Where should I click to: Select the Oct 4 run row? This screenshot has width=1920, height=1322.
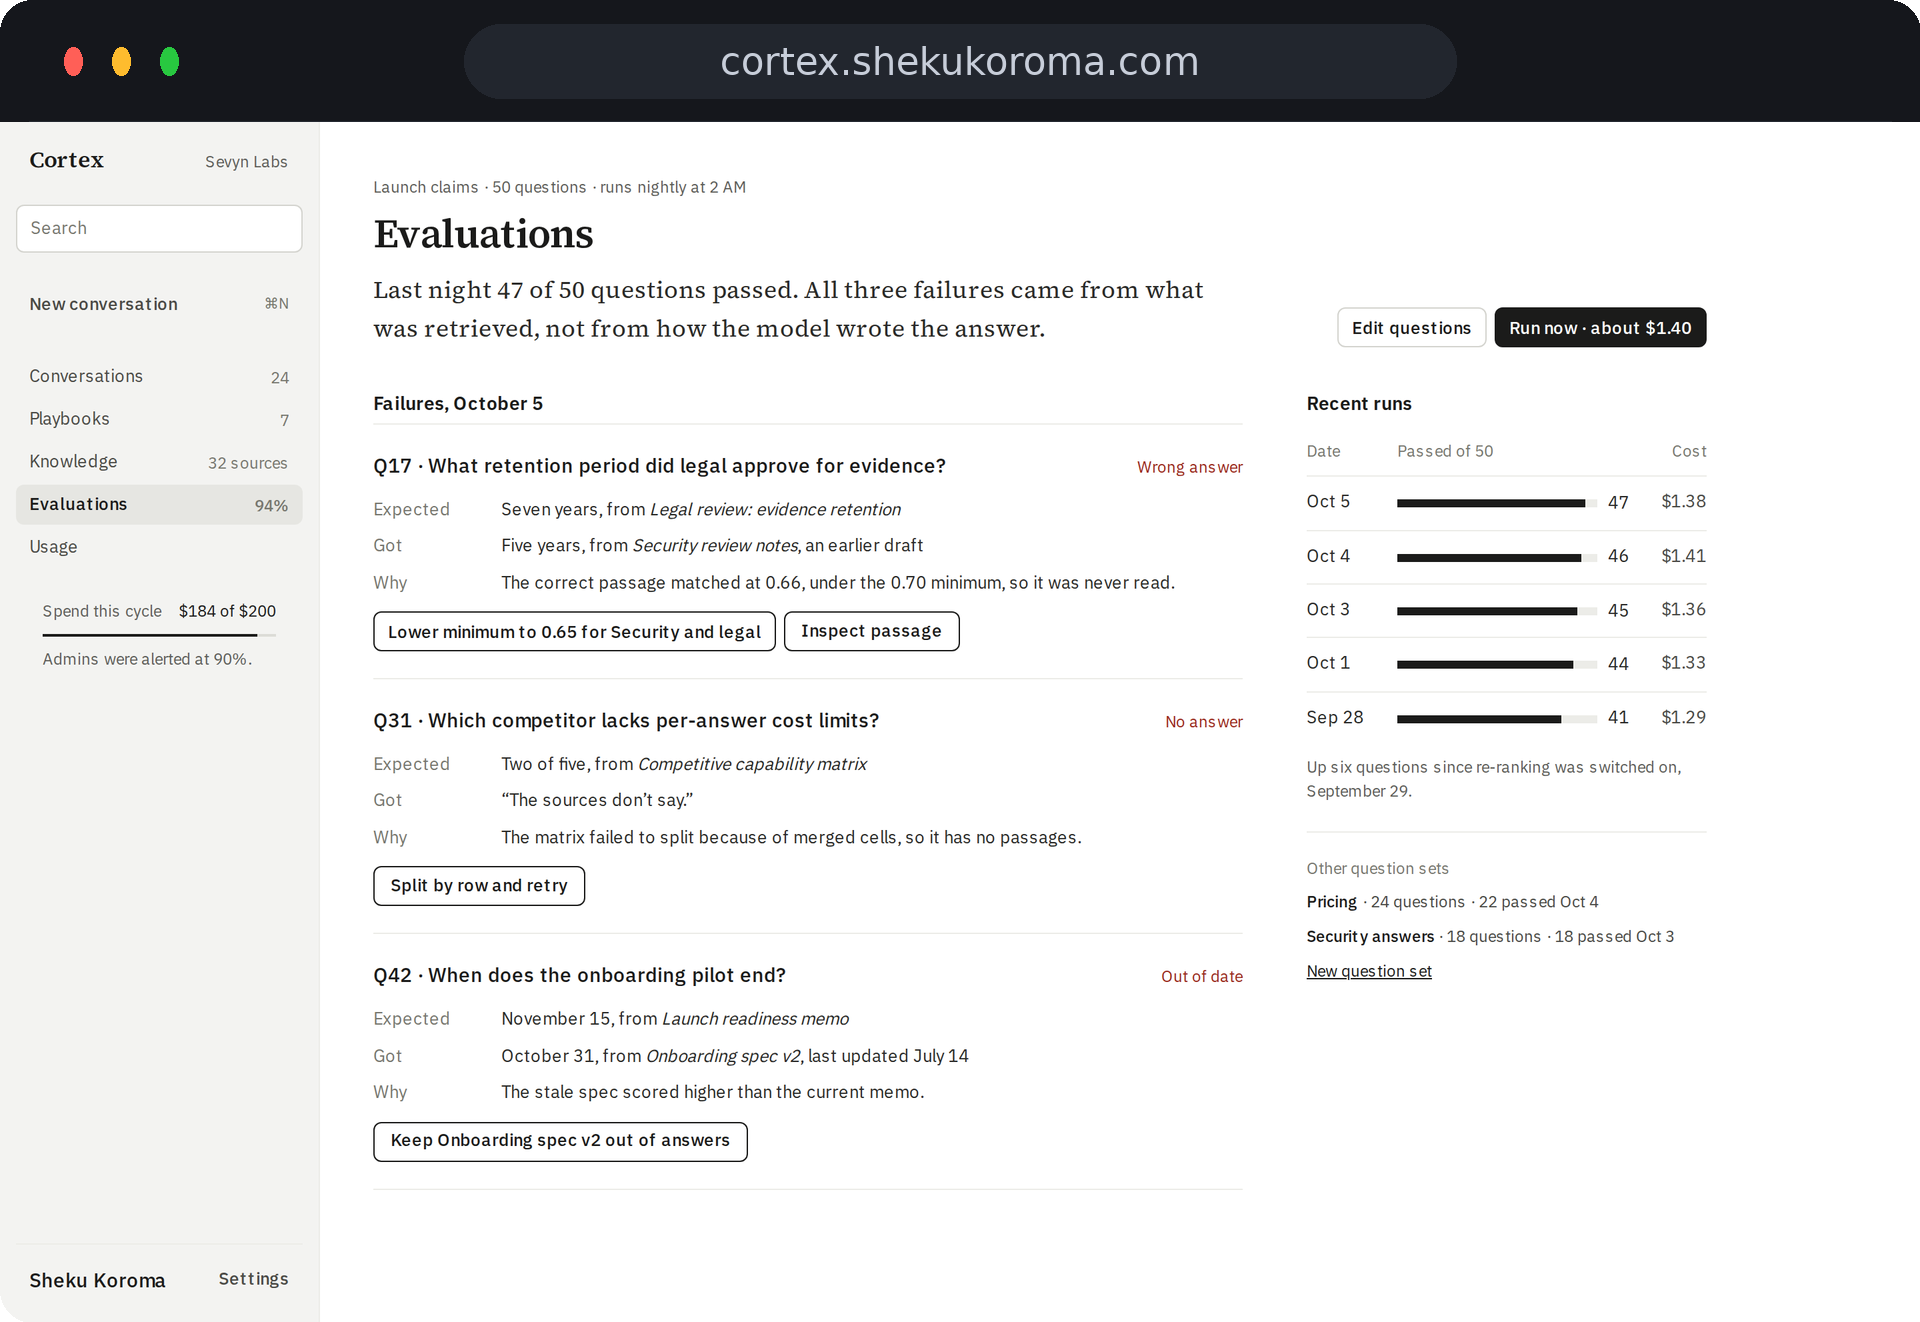click(1506, 557)
